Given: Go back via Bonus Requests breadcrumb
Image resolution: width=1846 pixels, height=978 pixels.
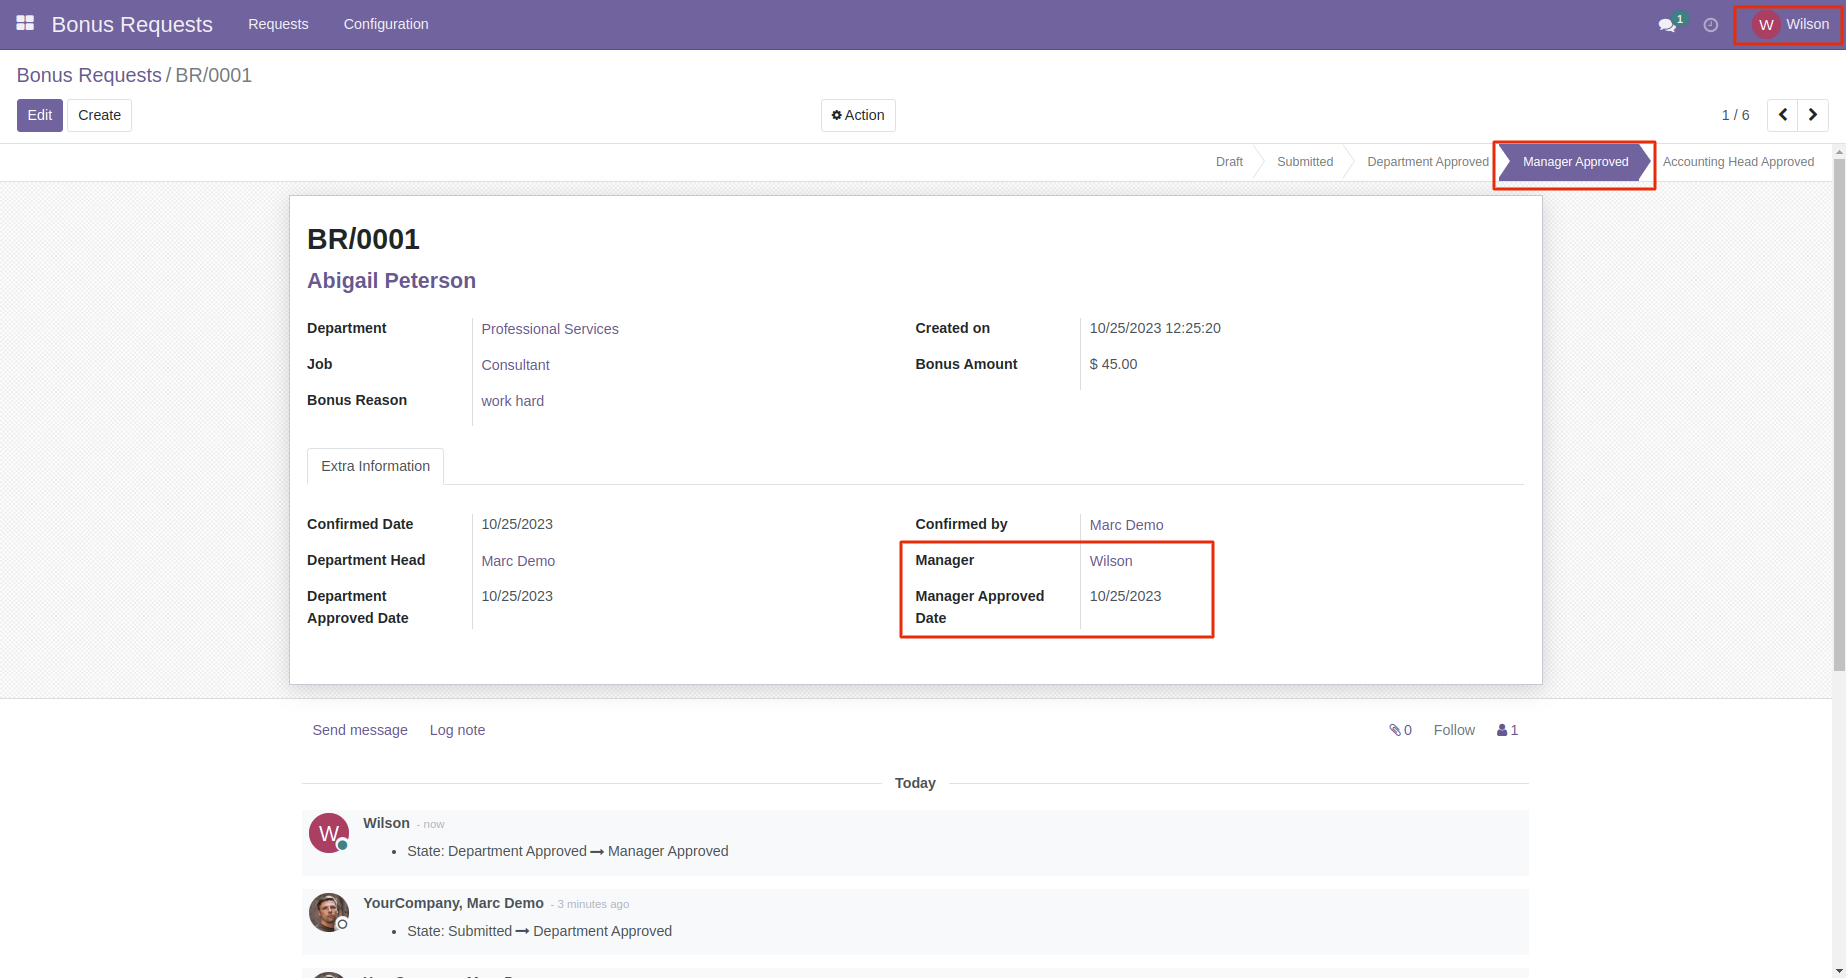Looking at the screenshot, I should (89, 75).
